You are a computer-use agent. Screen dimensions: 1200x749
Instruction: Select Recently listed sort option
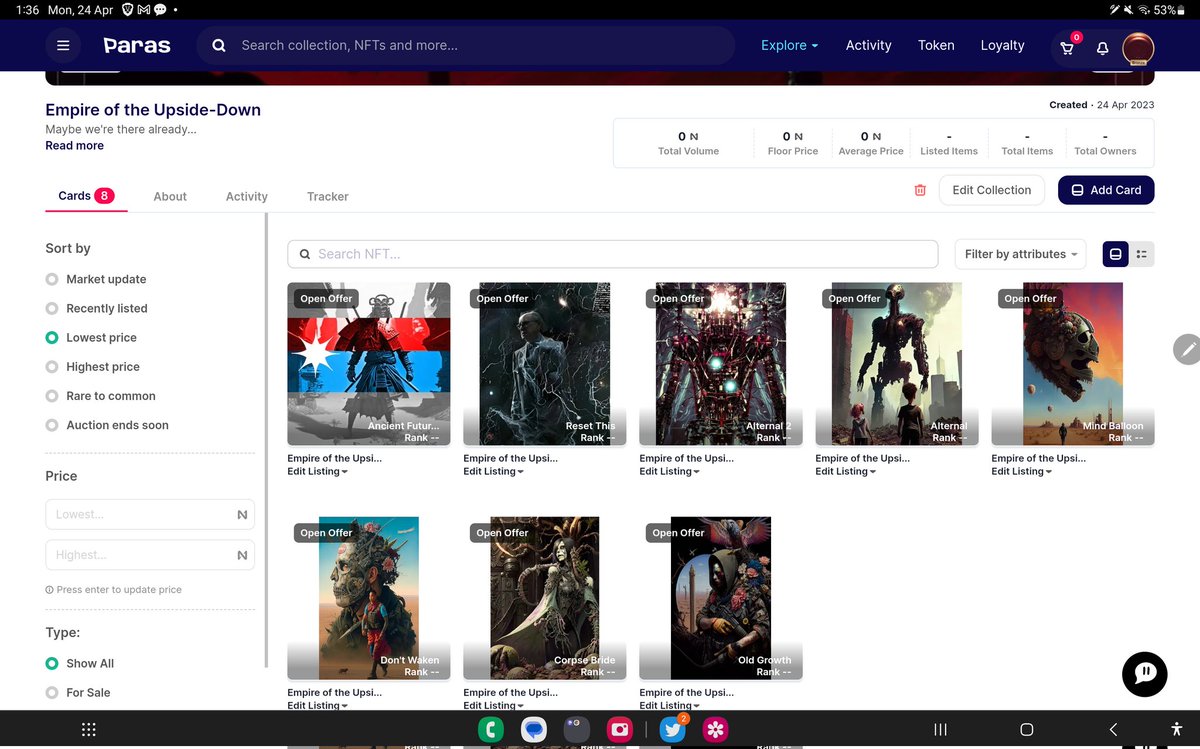[96, 308]
